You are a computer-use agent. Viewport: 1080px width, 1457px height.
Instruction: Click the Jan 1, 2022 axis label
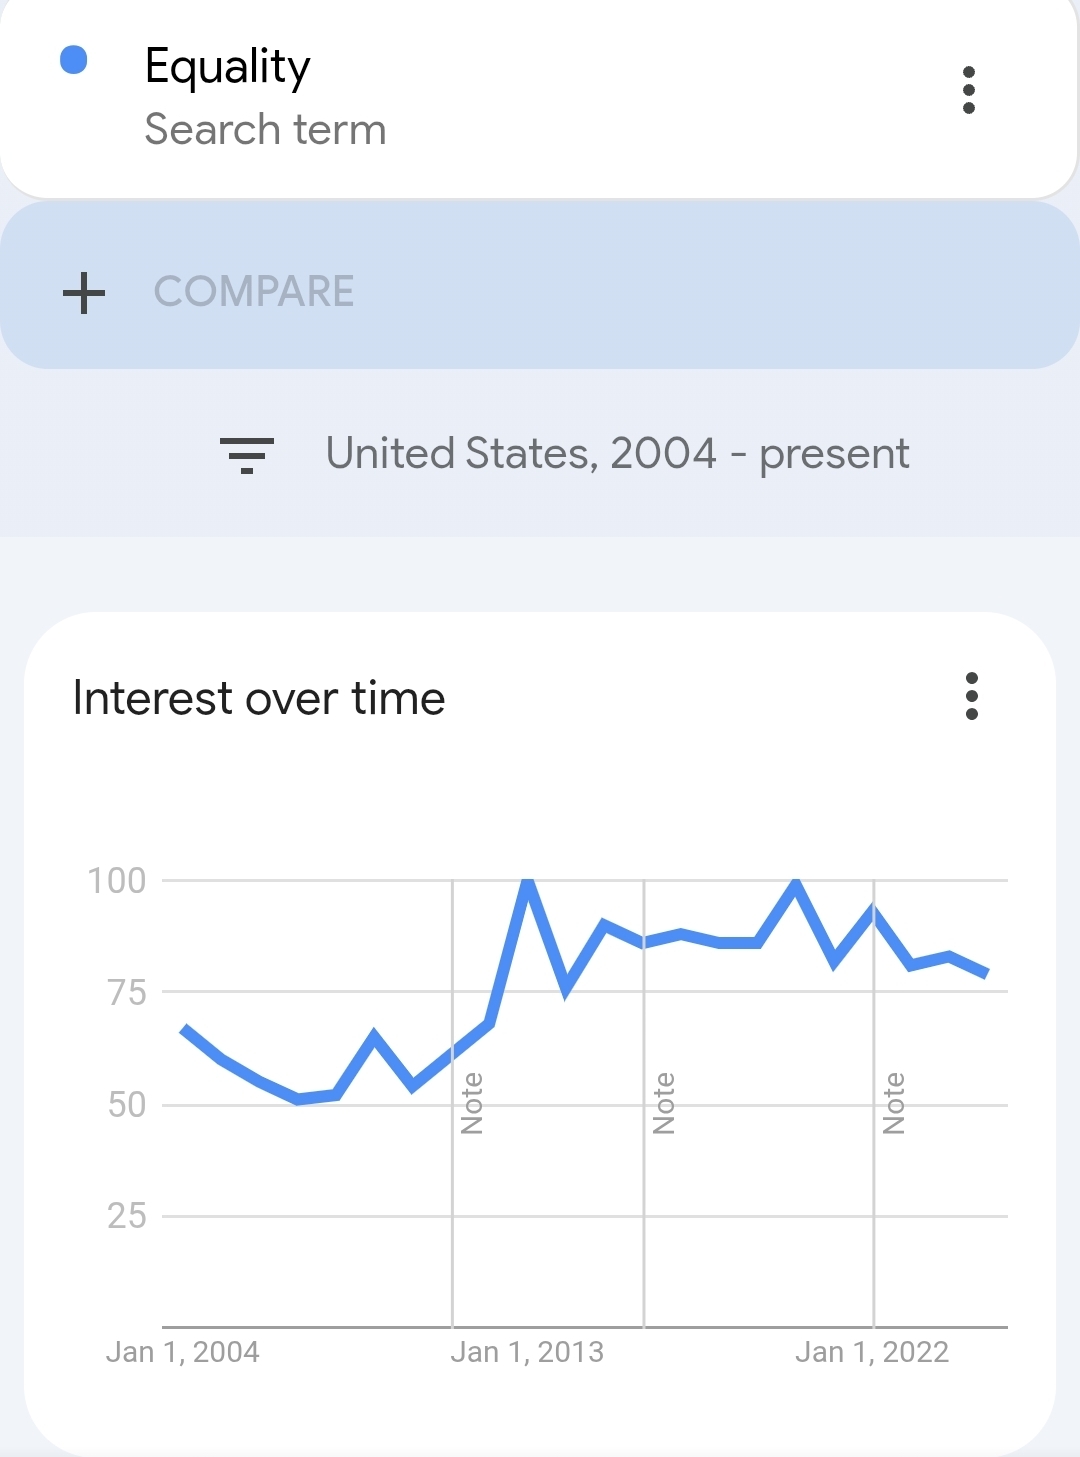872,1352
